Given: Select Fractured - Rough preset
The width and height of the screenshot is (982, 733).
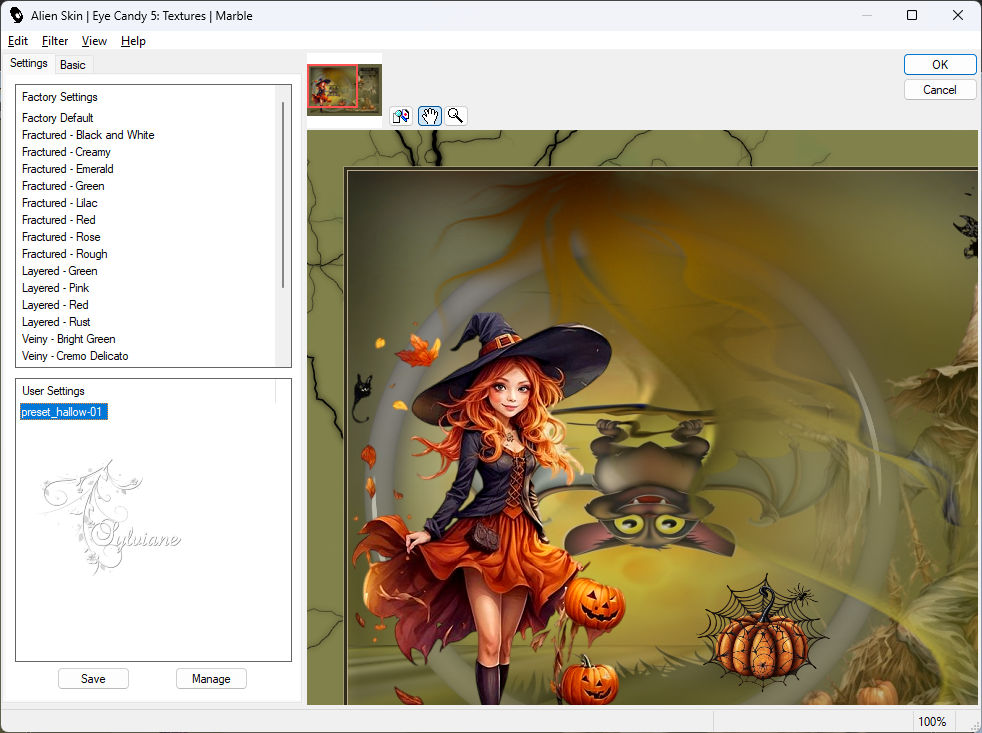Looking at the screenshot, I should 65,253.
